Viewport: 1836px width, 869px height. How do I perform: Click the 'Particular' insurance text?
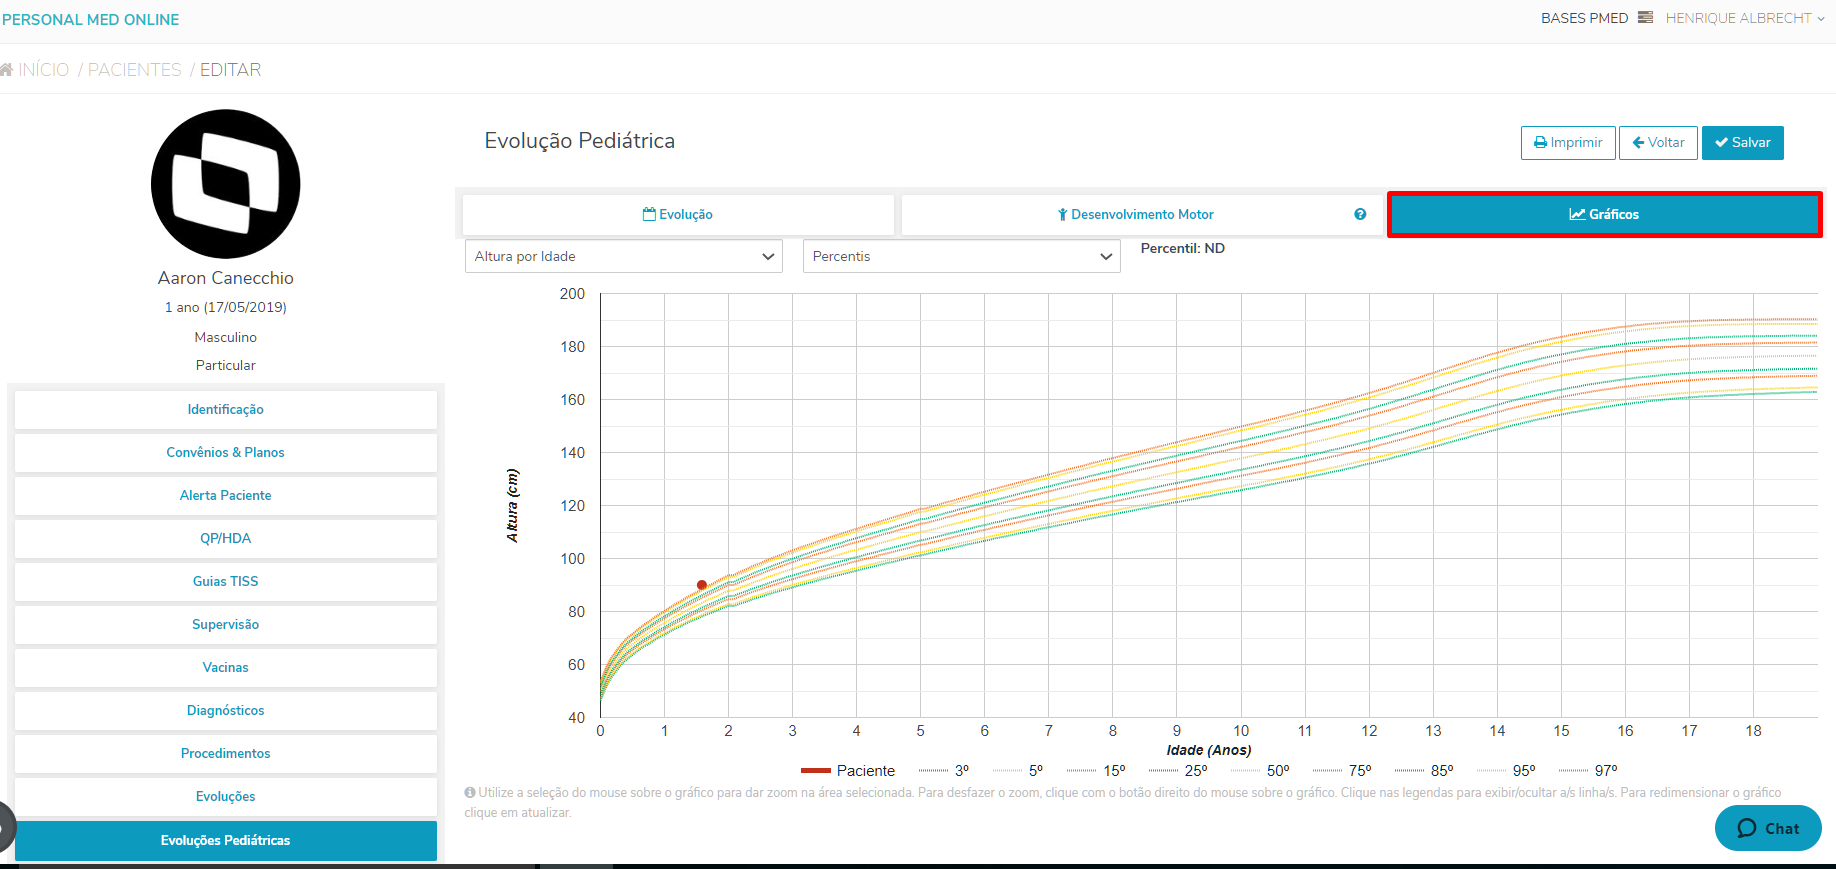coord(226,365)
